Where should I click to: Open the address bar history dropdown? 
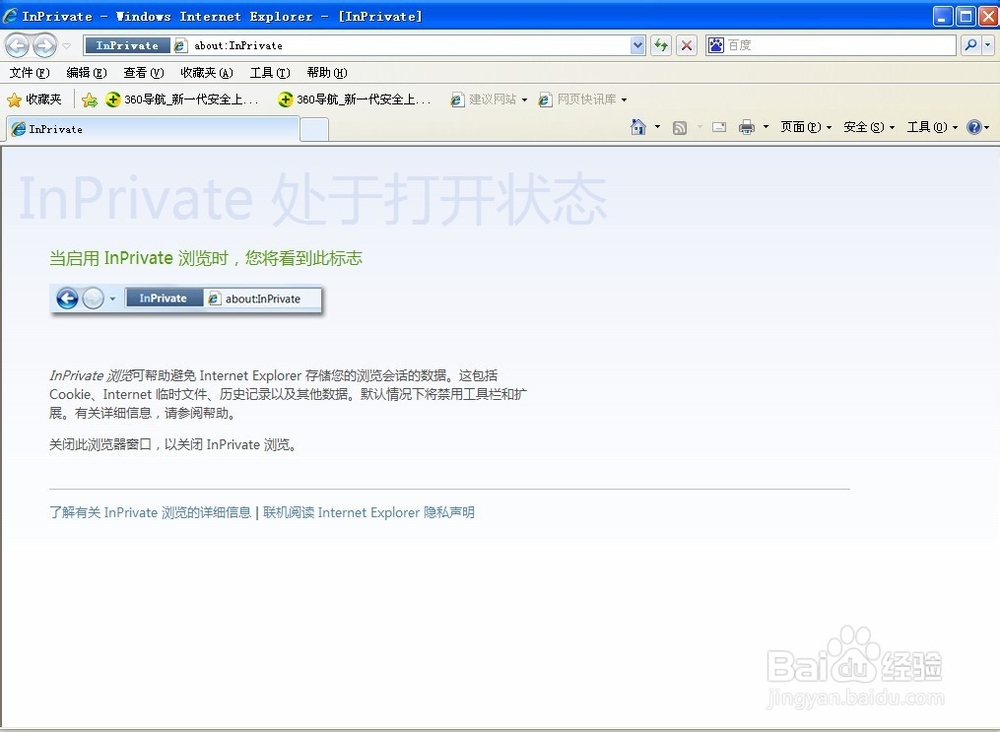[x=638, y=45]
